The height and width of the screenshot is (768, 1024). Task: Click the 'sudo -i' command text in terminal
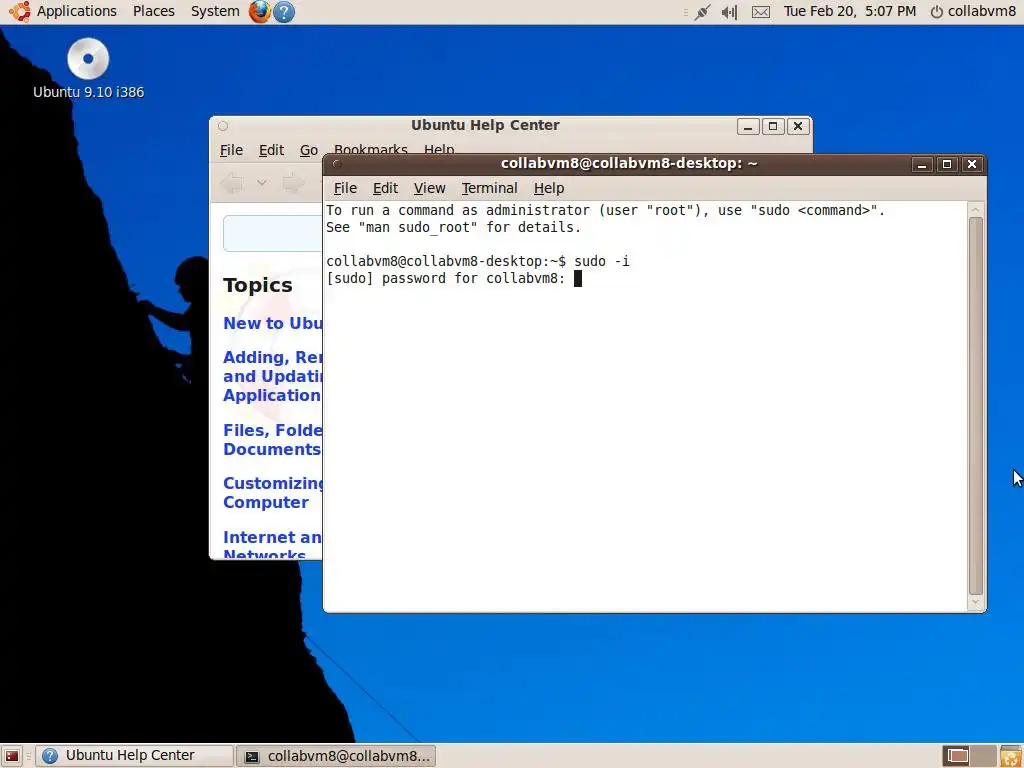click(601, 261)
